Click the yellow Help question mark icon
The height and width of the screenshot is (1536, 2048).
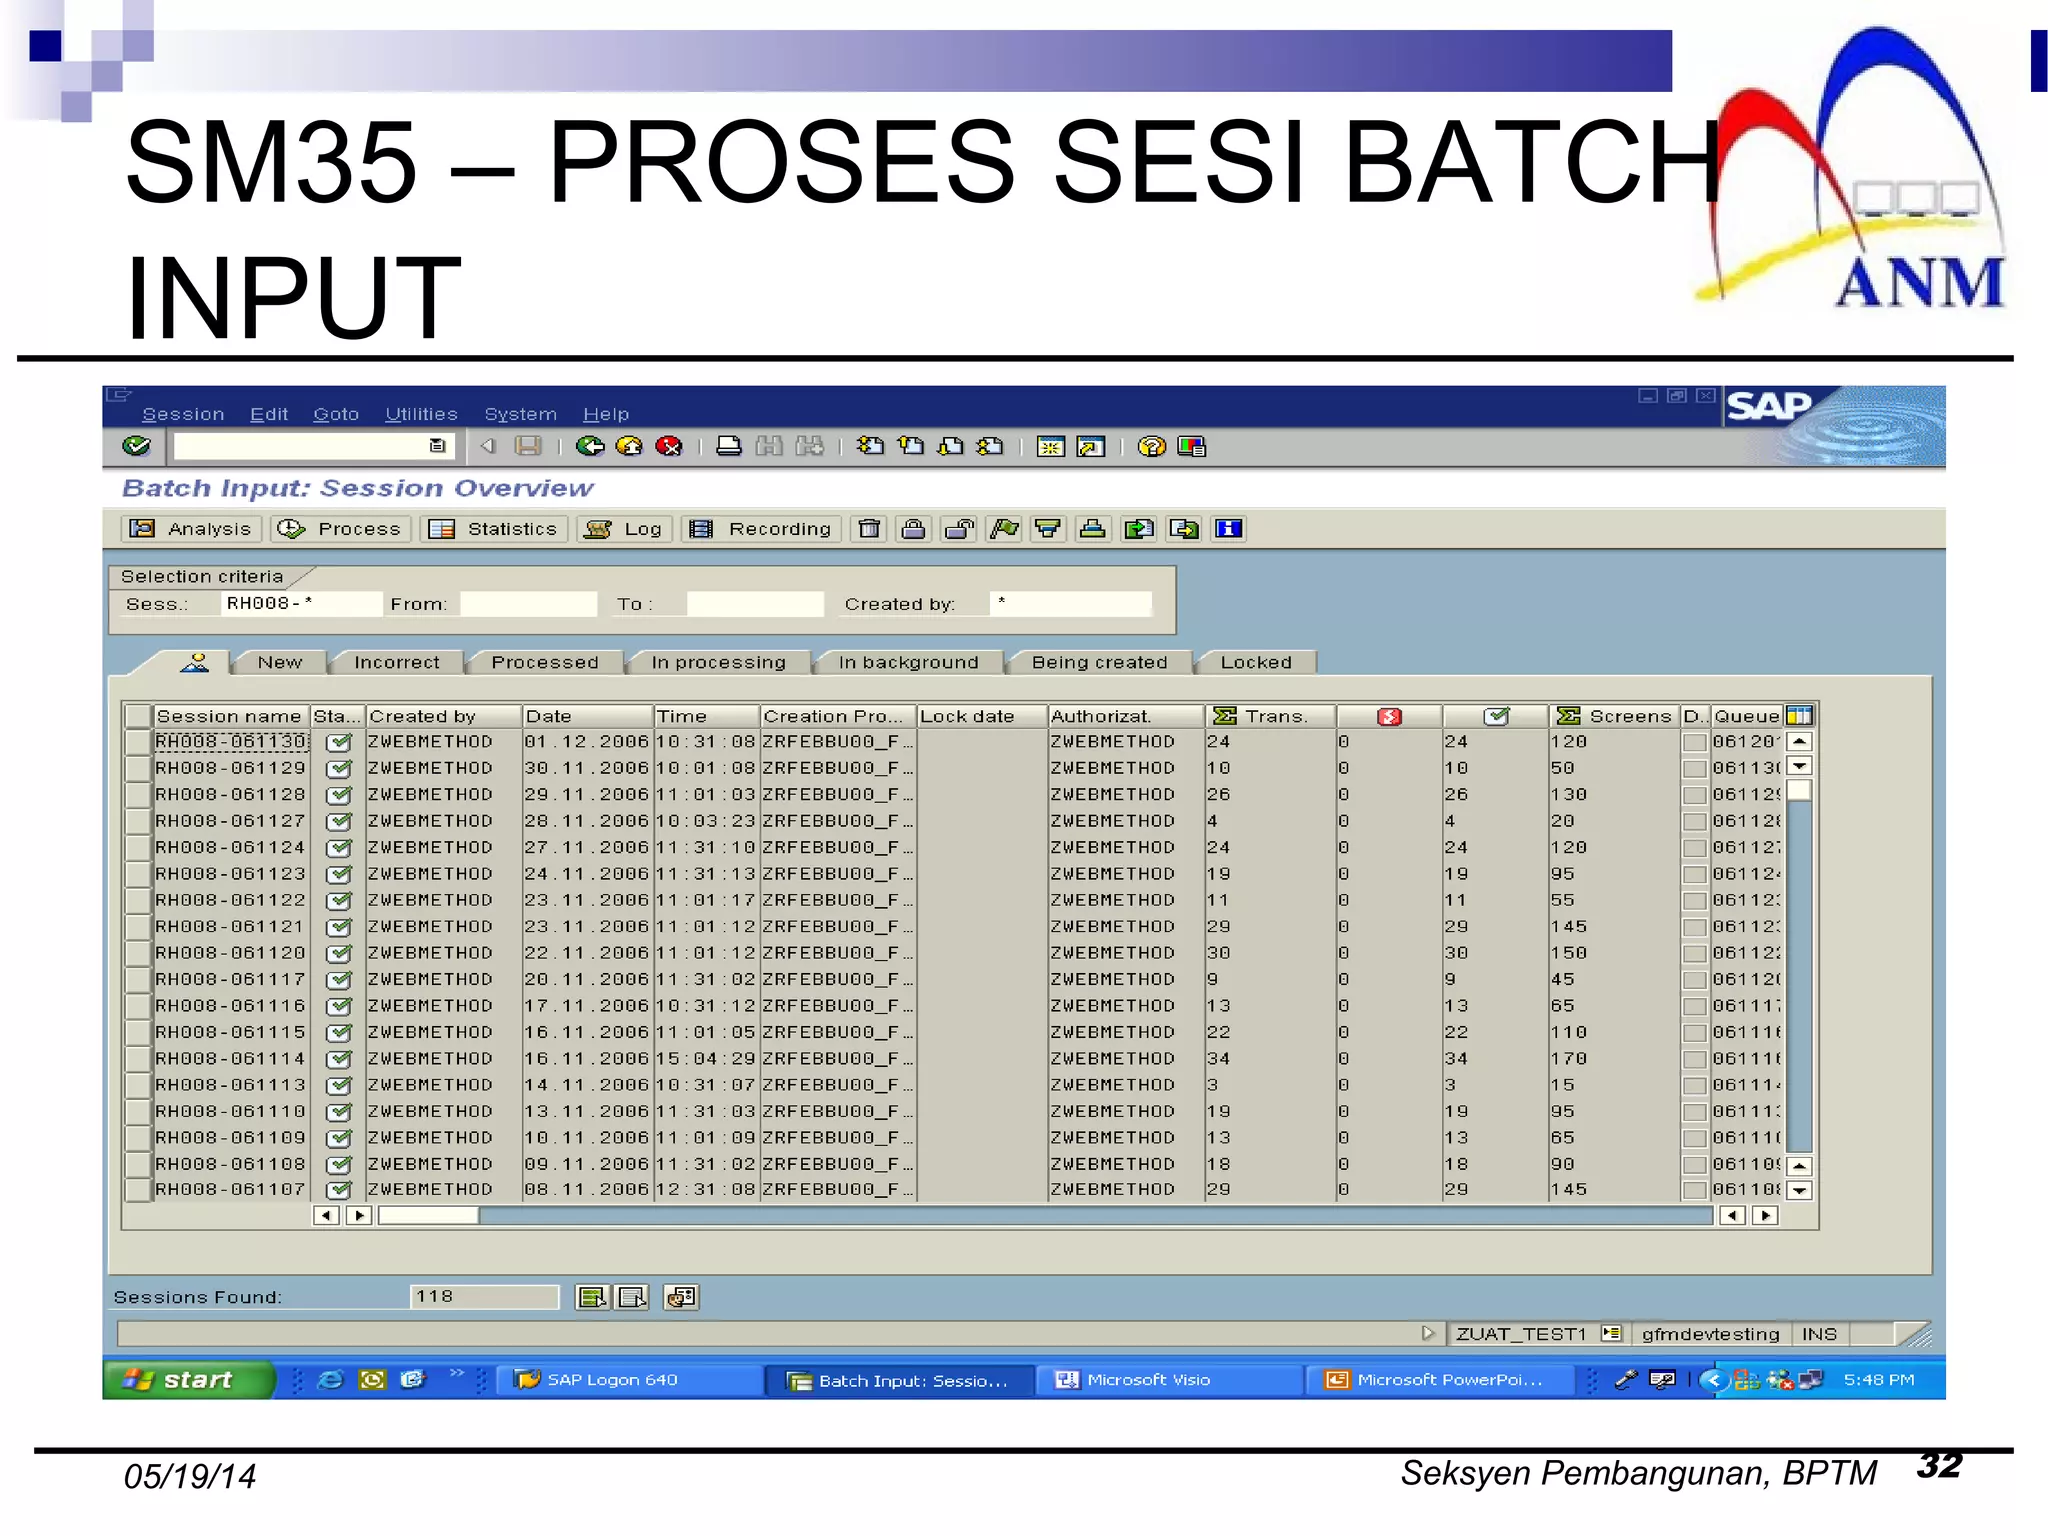pos(1152,446)
